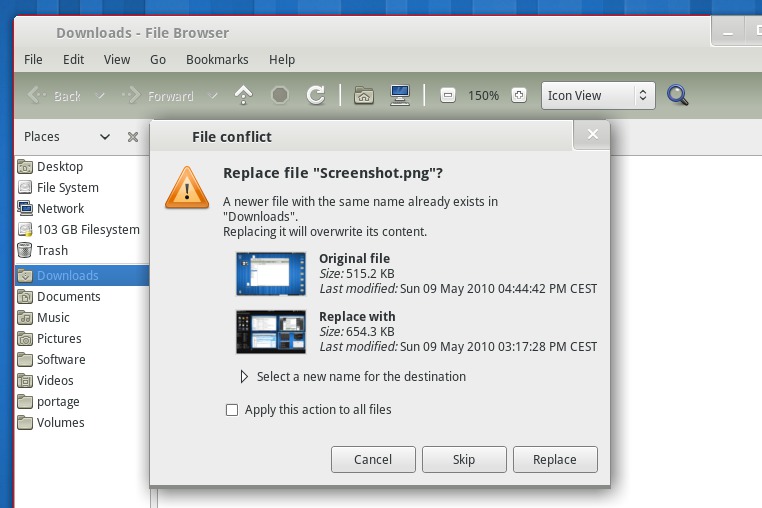Click the Skip button

[464, 459]
